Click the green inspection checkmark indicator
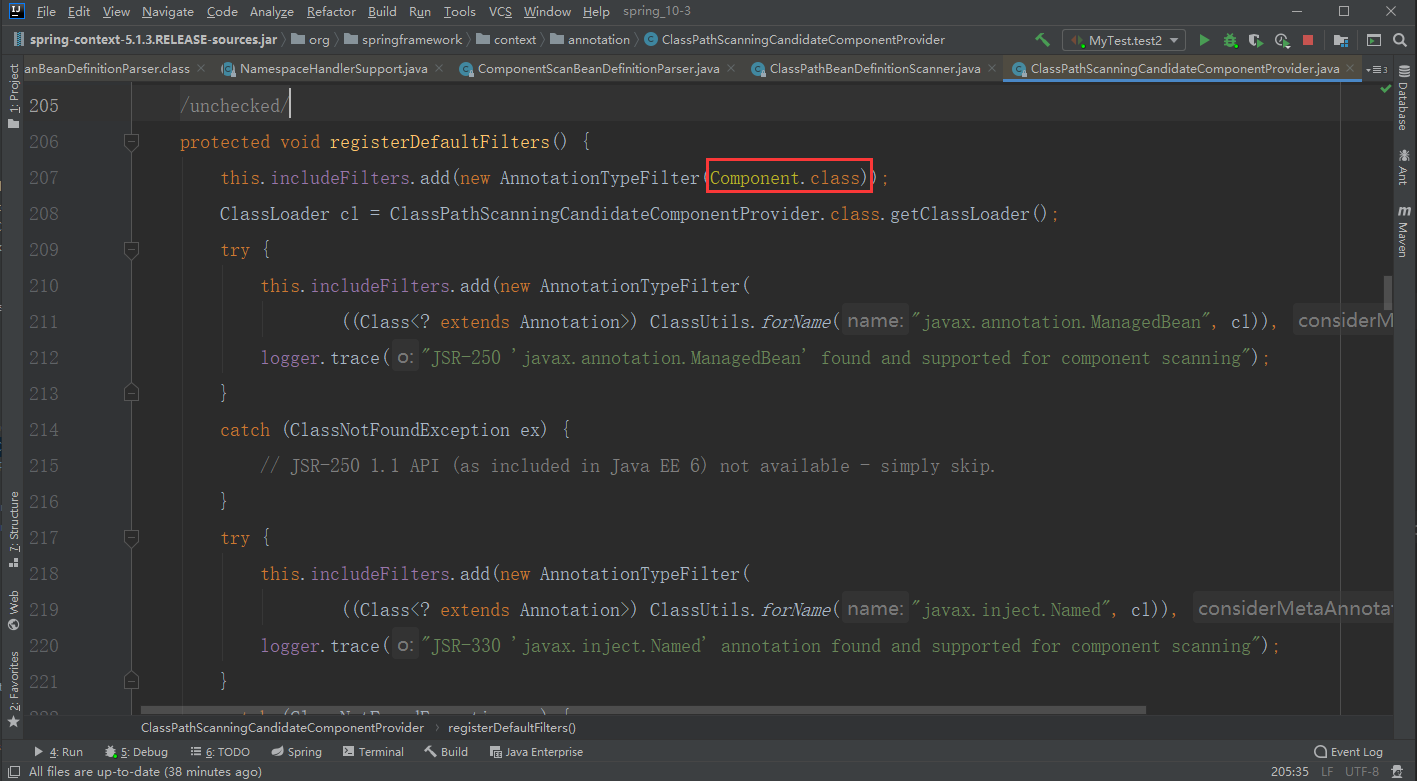 click(x=1385, y=89)
